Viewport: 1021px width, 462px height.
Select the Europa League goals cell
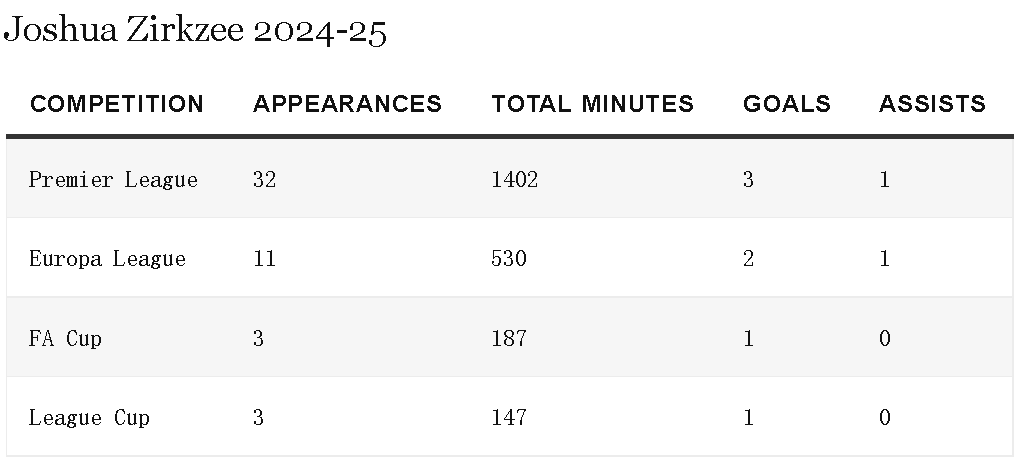(x=748, y=259)
